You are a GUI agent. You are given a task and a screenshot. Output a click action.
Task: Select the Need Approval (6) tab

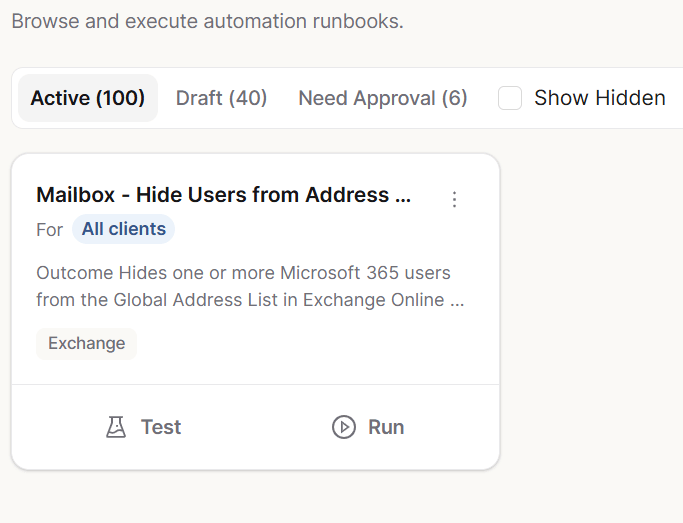pyautogui.click(x=382, y=98)
